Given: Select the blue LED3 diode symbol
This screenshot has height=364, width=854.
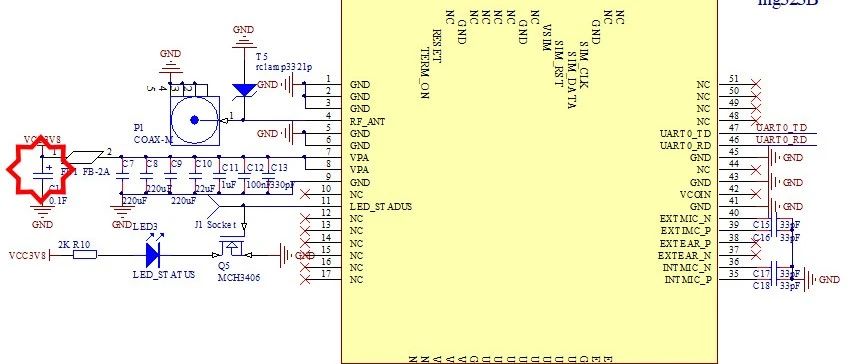Looking at the screenshot, I should pyautogui.click(x=153, y=255).
